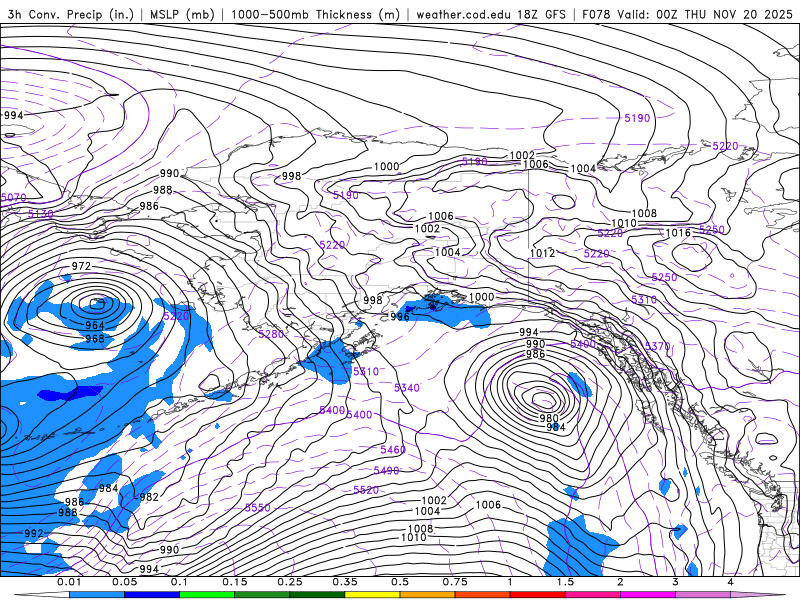This screenshot has width=800, height=600.
Task: Click the yellow 0.35–0.5 legend swatch
Action: point(372,595)
